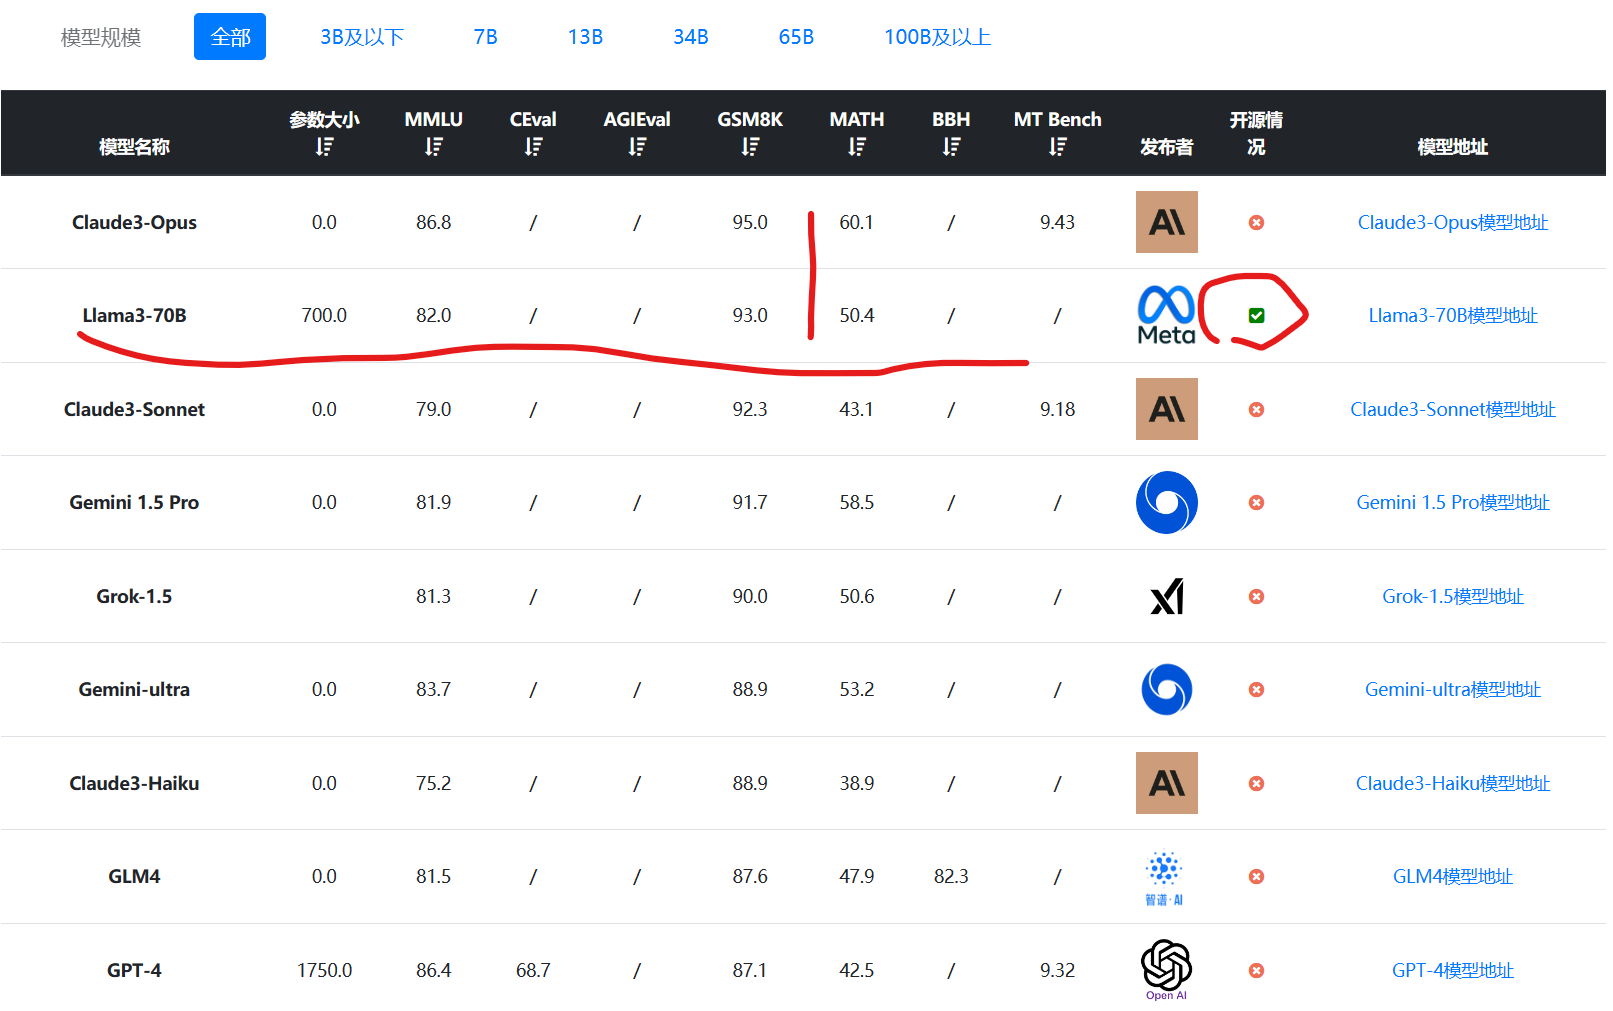Select the 100B及以上 size filter

point(937,37)
